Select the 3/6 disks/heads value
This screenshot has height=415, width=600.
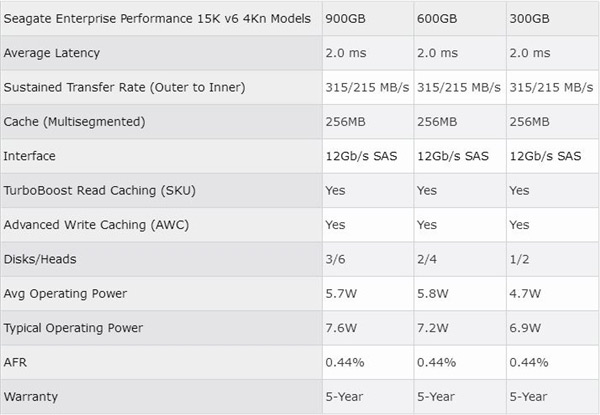[334, 259]
